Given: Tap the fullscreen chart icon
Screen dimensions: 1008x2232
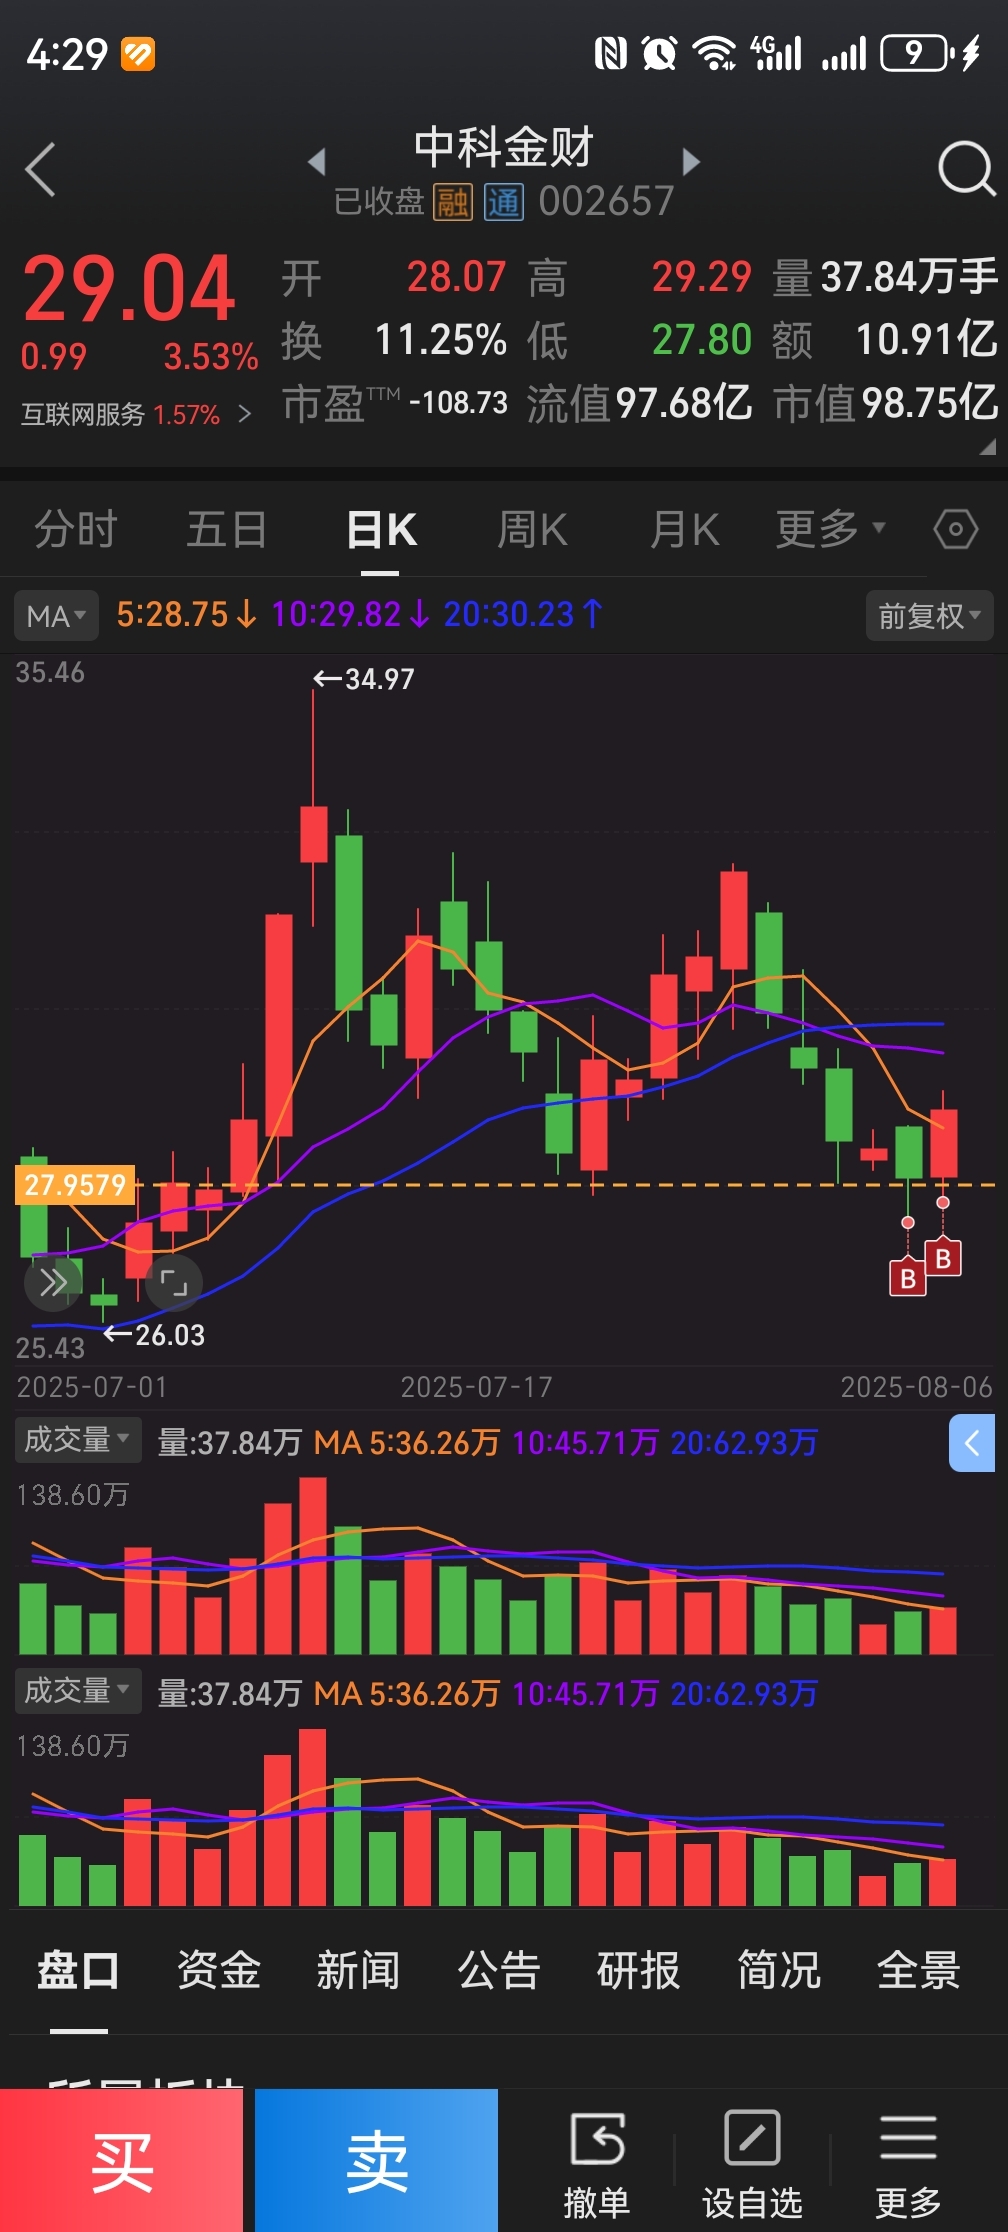Looking at the screenshot, I should pos(174,1281).
